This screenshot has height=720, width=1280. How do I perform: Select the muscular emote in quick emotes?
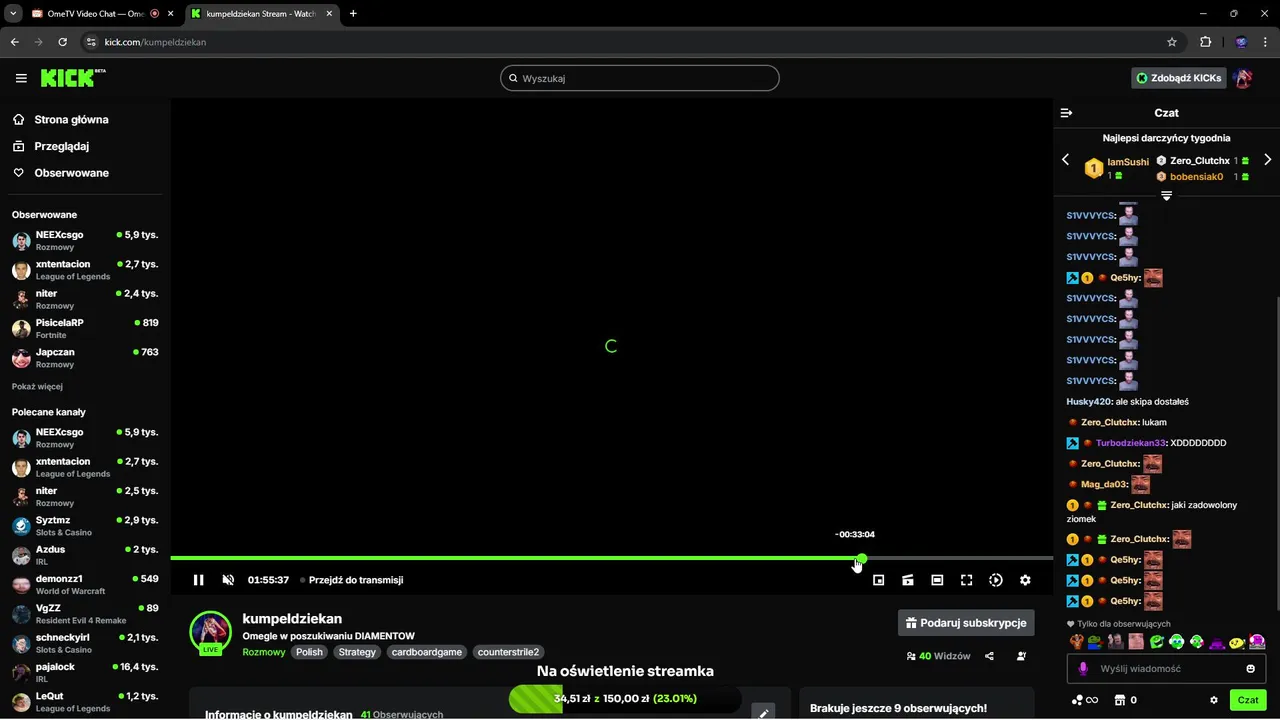coord(1076,642)
